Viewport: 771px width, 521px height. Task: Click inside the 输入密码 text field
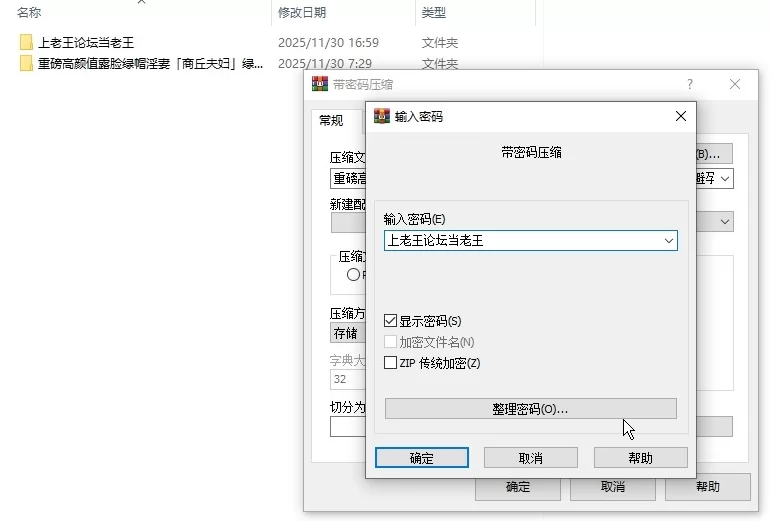coord(520,241)
